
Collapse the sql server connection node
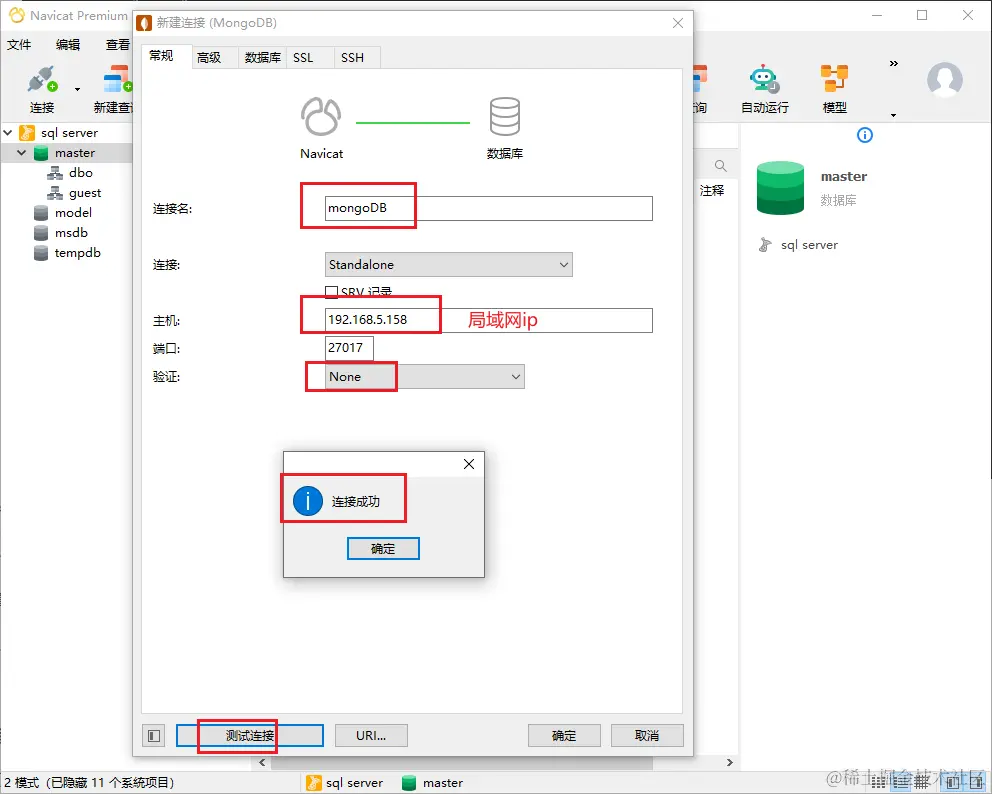pyautogui.click(x=8, y=133)
